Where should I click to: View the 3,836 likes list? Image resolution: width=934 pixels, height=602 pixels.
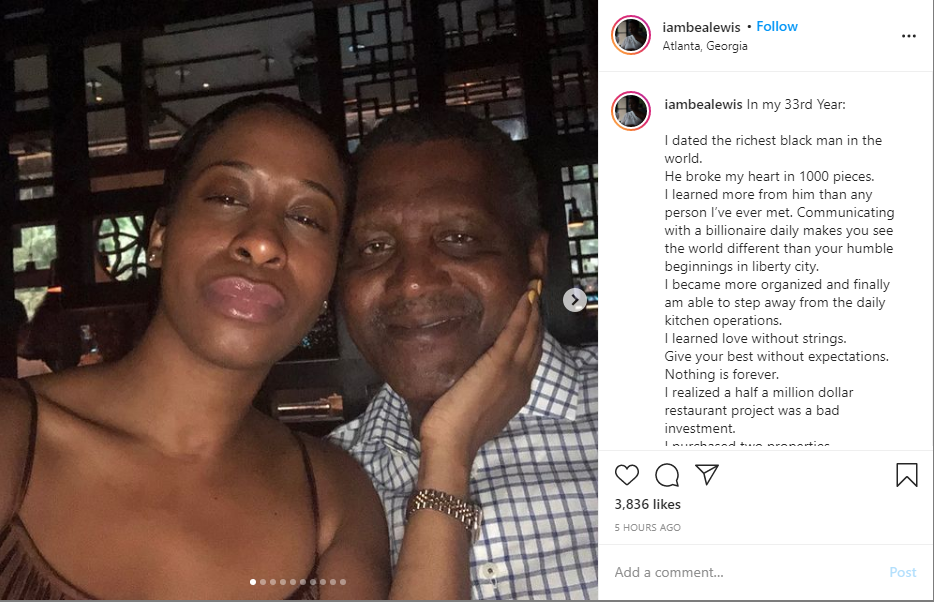tap(647, 505)
